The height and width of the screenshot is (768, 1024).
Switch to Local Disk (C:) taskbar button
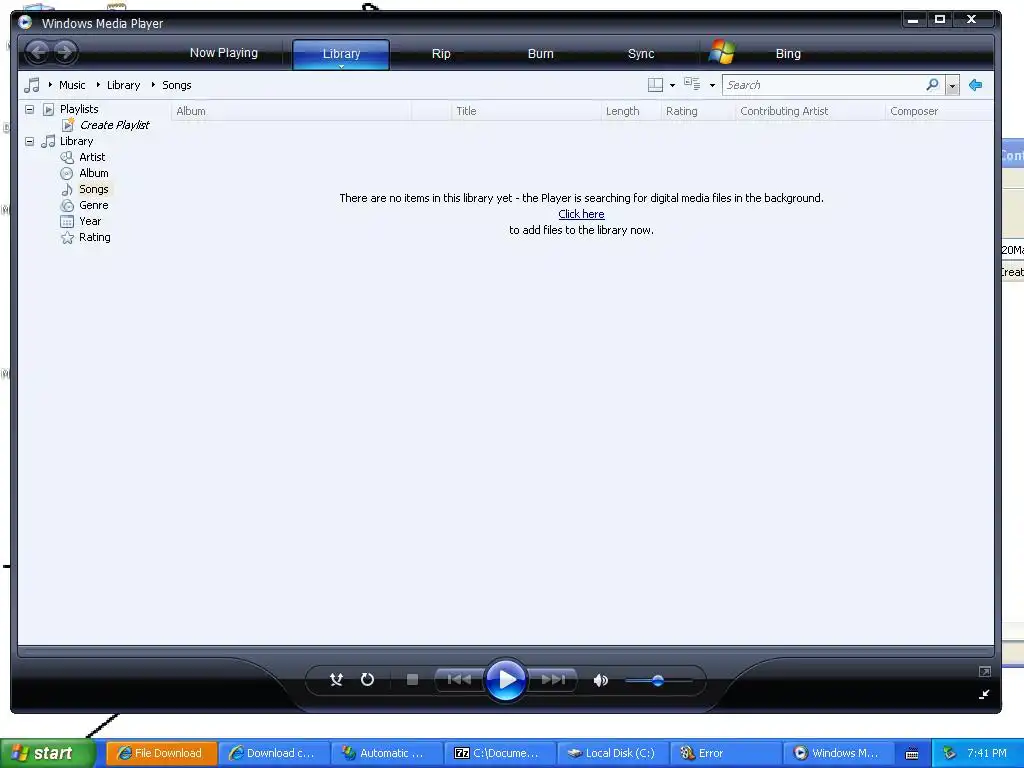(x=613, y=753)
